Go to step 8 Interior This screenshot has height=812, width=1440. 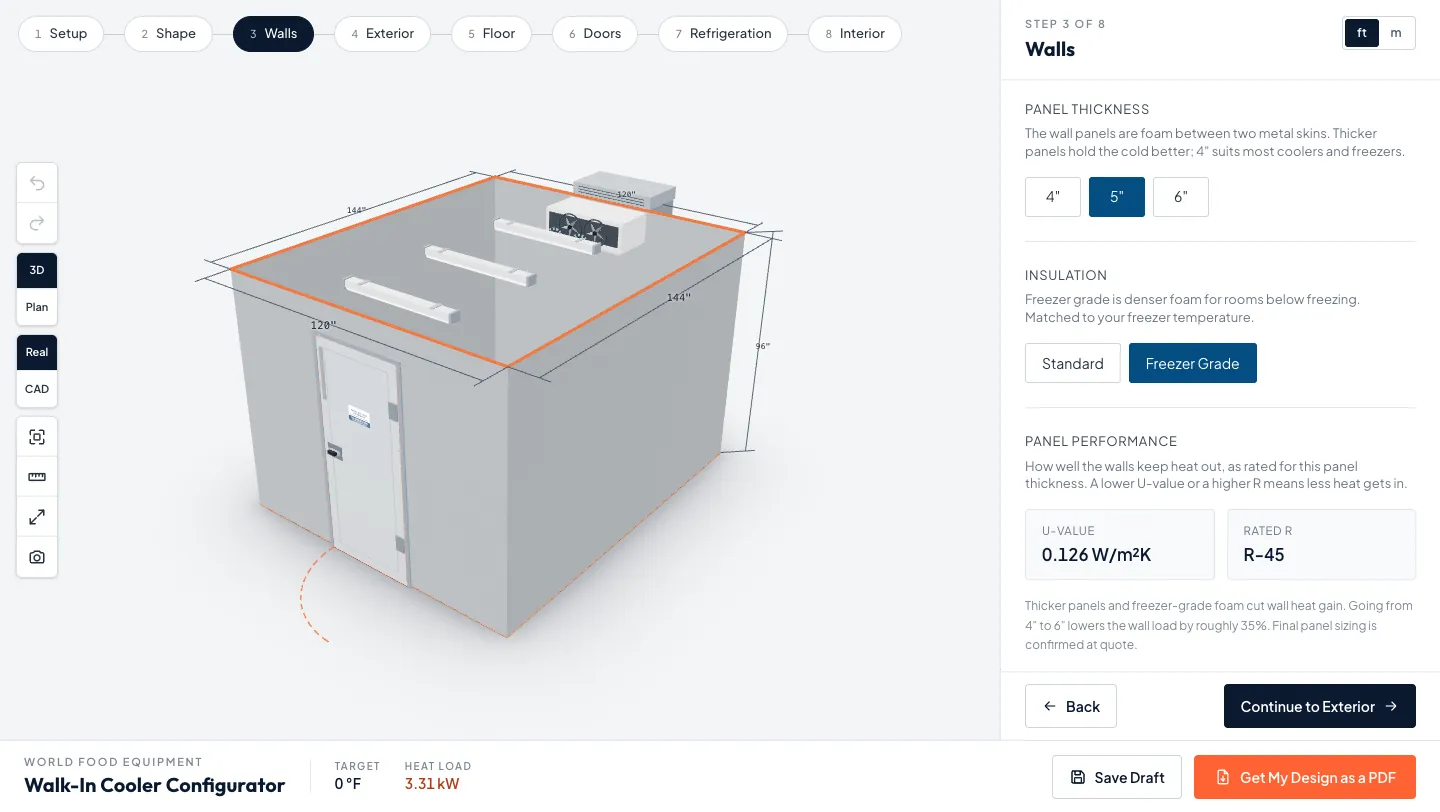[855, 33]
